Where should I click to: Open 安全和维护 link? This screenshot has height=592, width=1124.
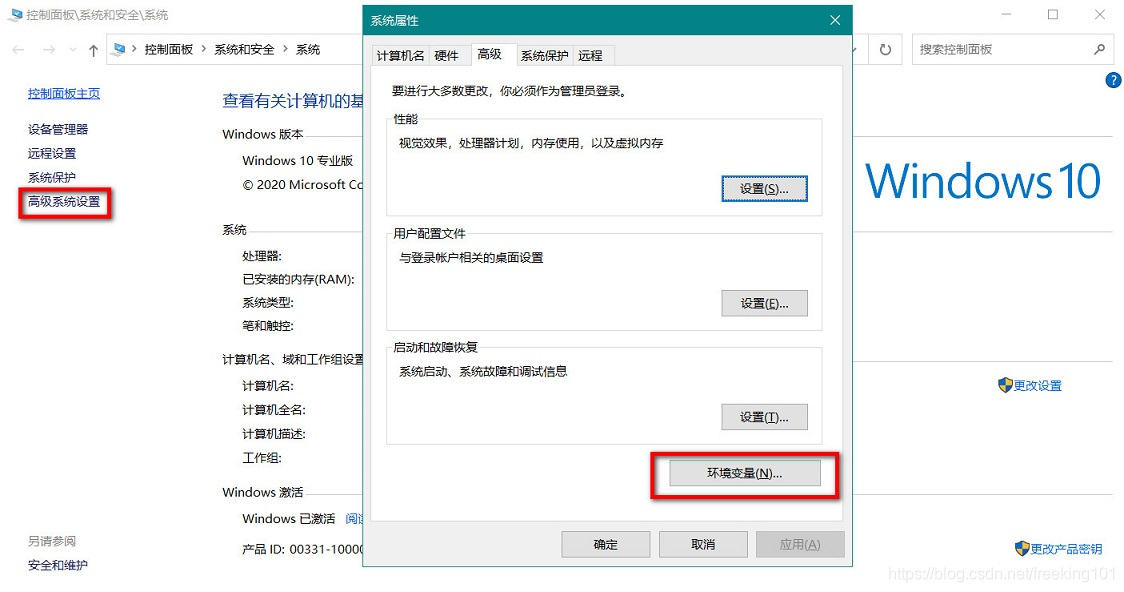pos(57,565)
